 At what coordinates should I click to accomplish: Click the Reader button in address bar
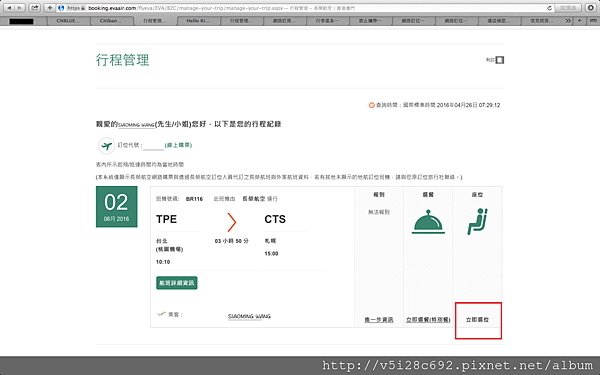tap(568, 8)
